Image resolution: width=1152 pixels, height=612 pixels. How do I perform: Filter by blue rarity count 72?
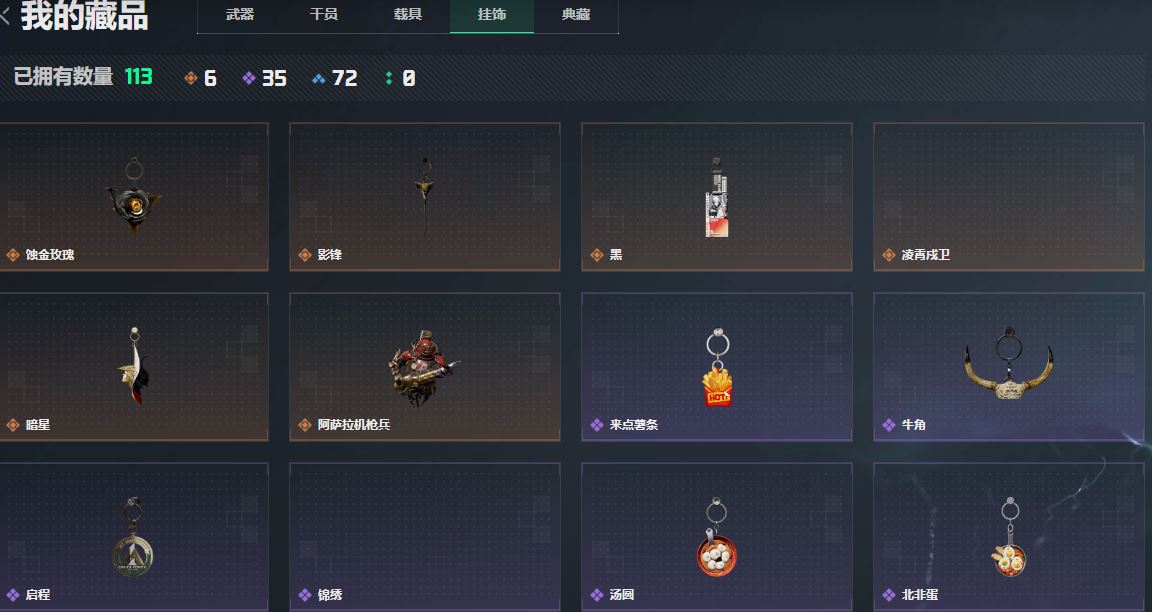pos(334,78)
